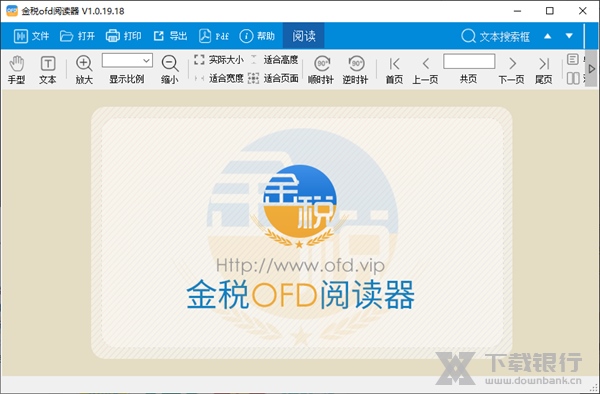
Task: Click the single-page layout icon
Action: click(572, 59)
